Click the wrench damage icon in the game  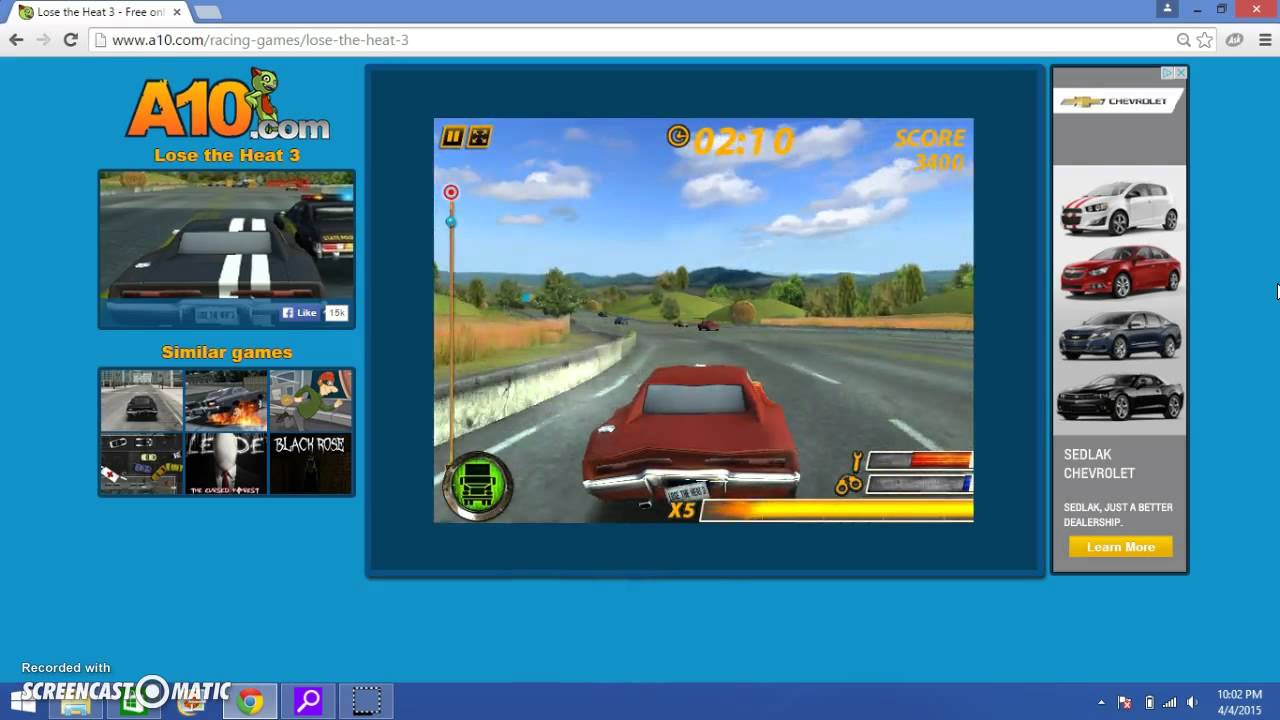[x=856, y=460]
